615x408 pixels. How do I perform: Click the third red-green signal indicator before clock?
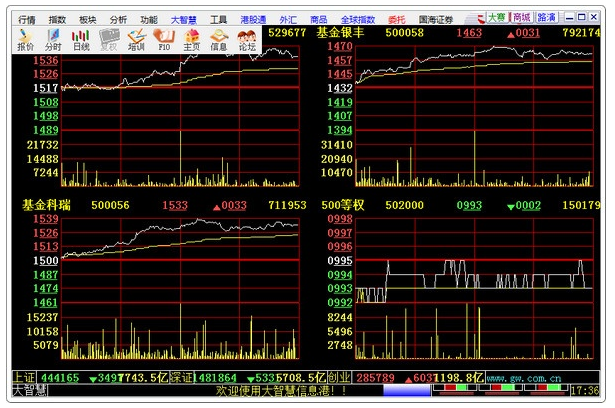548,388
